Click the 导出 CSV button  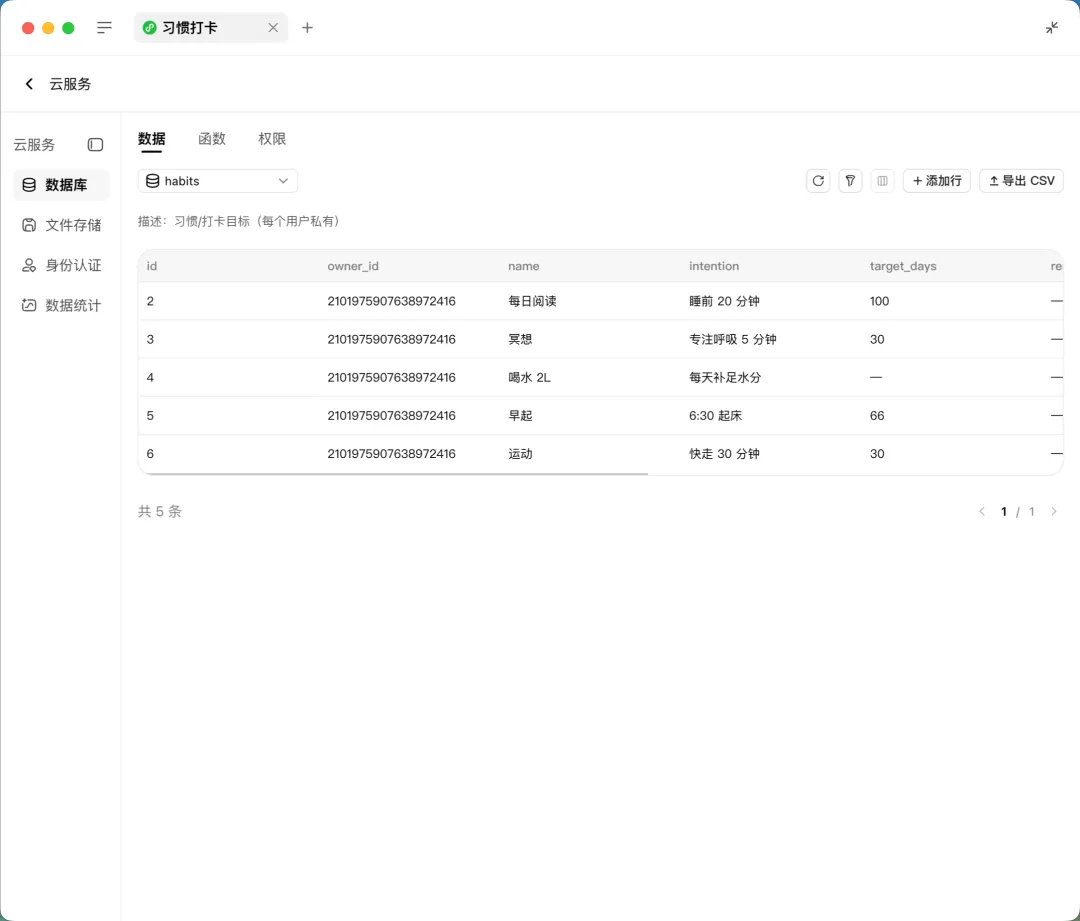click(1021, 181)
